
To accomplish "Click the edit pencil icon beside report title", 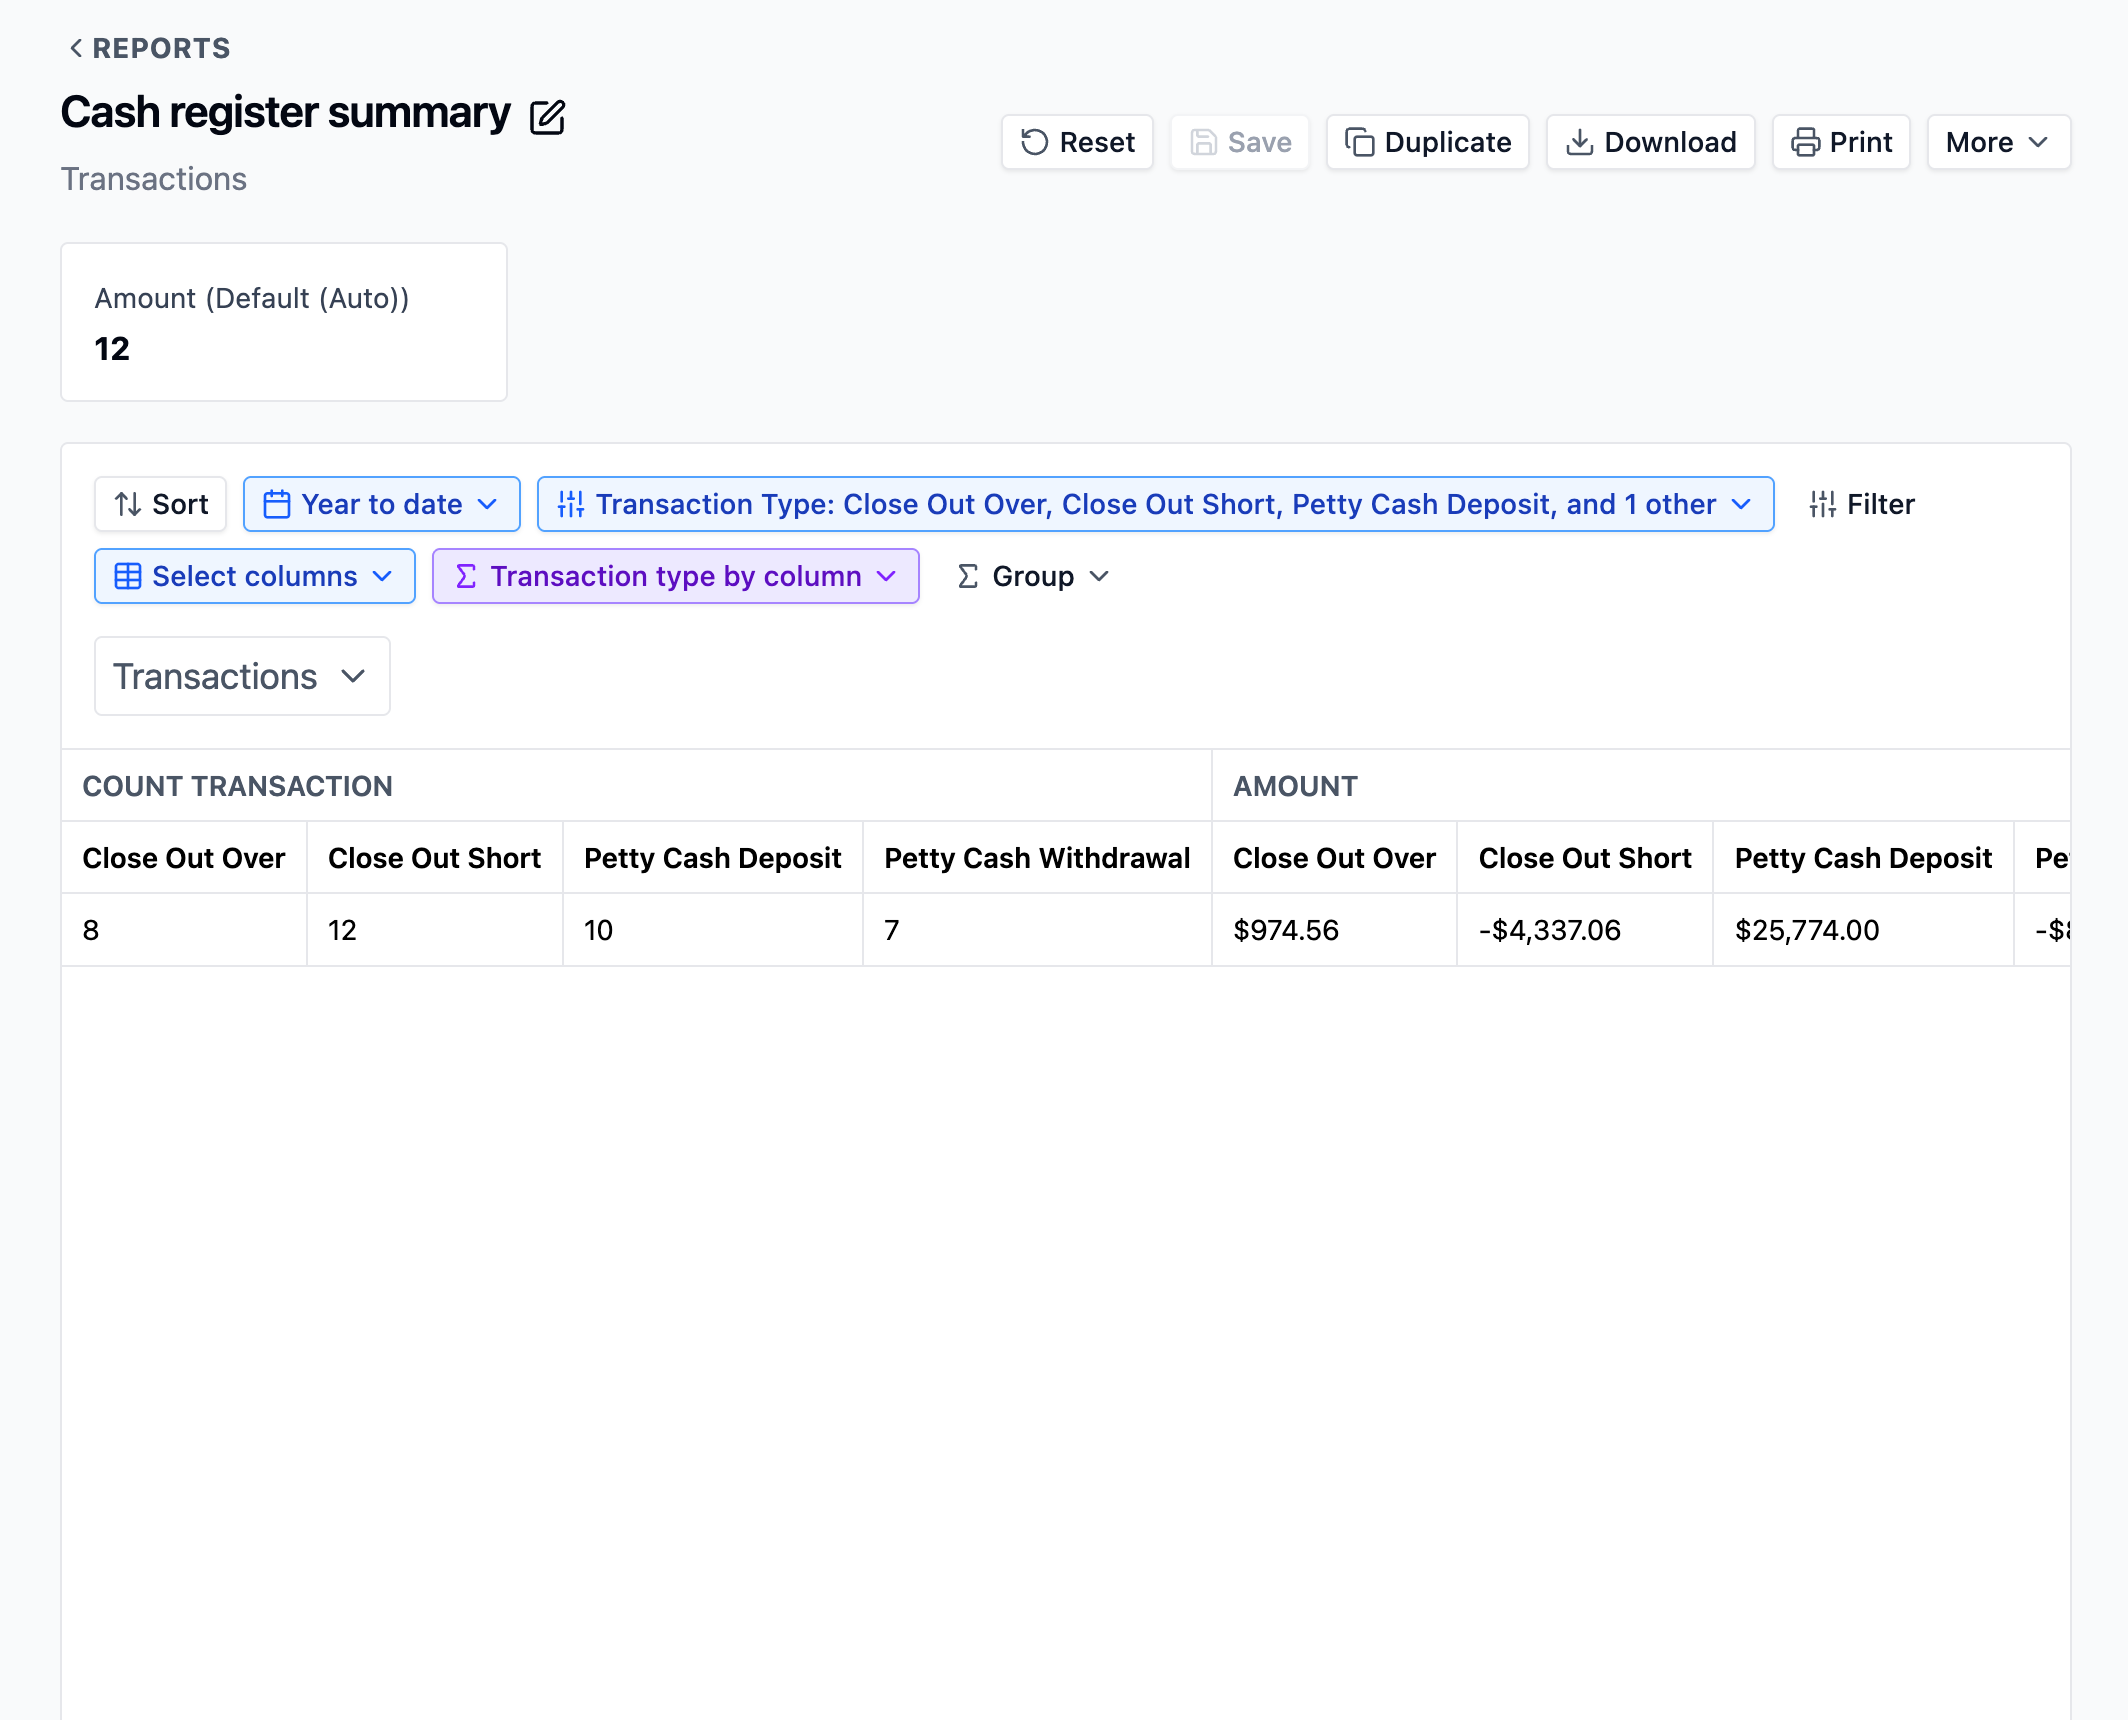I will pyautogui.click(x=547, y=117).
